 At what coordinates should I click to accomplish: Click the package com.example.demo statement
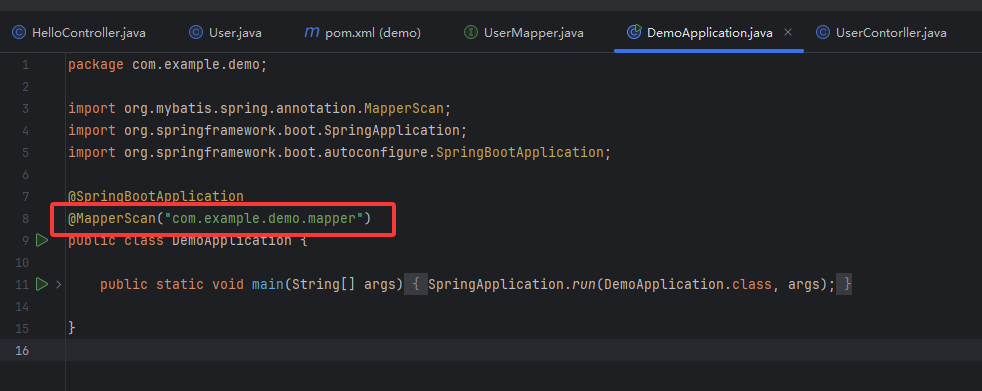click(x=167, y=65)
